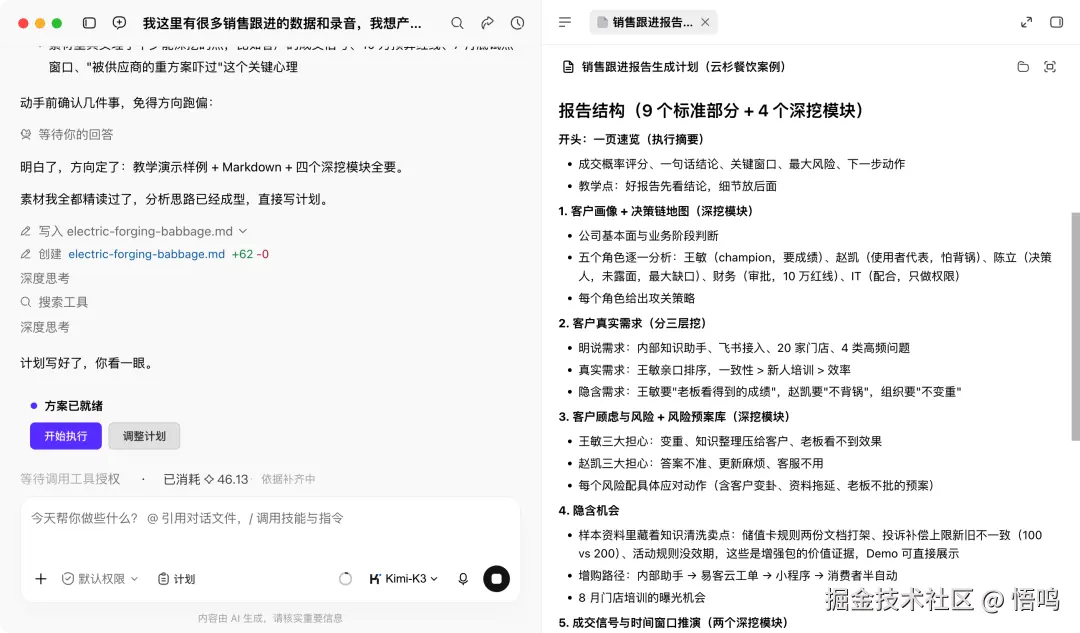Image resolution: width=1080 pixels, height=633 pixels.
Task: Click the 已消耗 46.13 credits text
Action: pyautogui.click(x=206, y=479)
